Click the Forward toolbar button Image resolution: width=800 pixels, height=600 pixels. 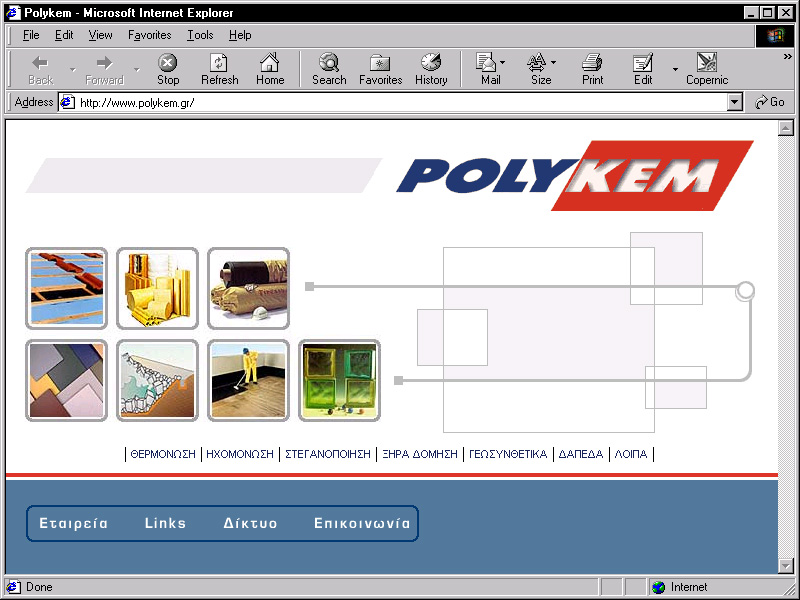click(x=105, y=69)
